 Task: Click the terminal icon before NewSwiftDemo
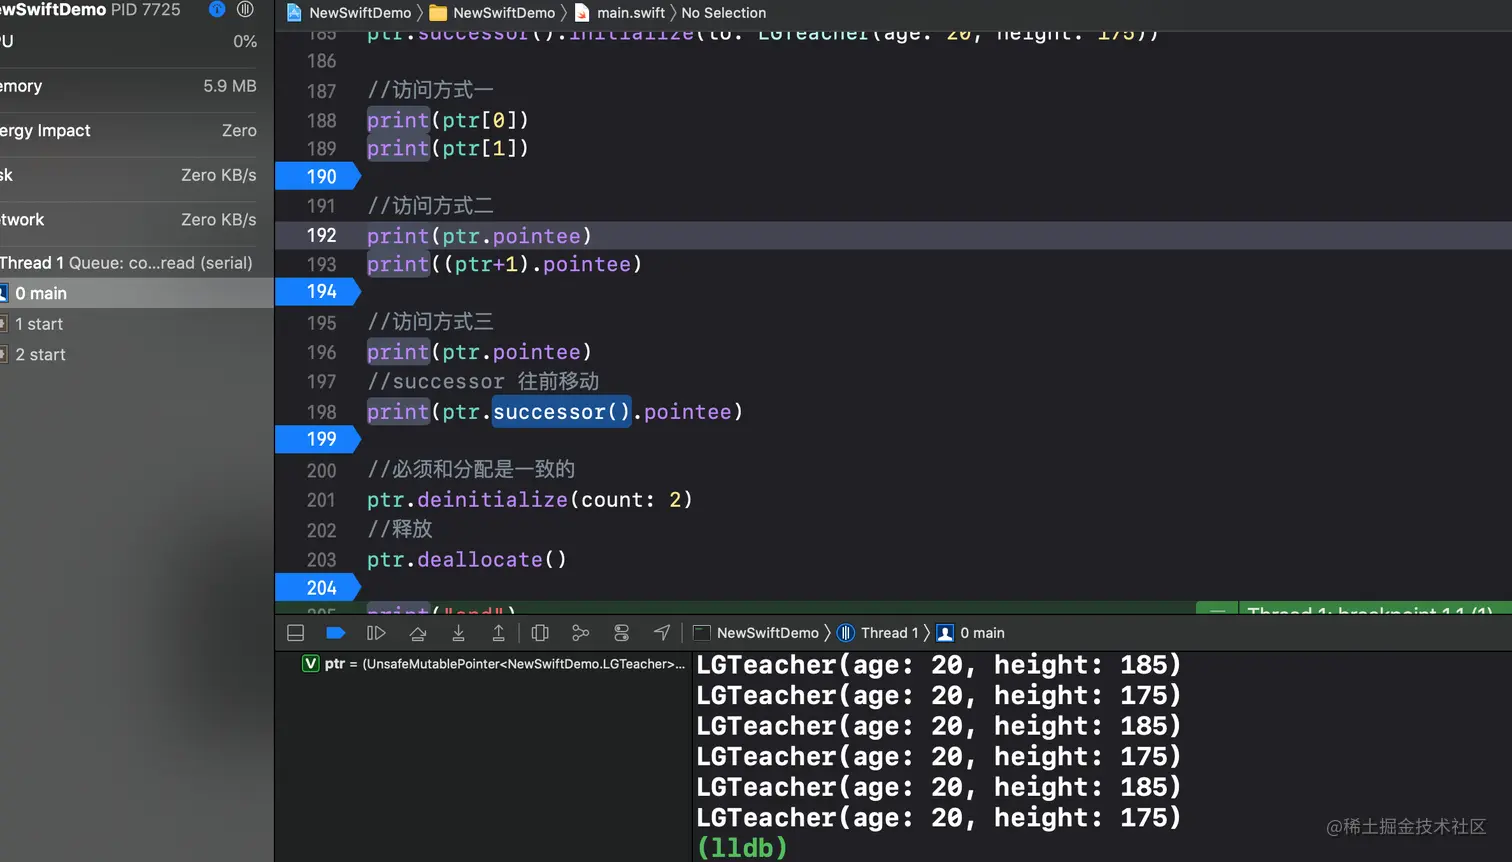tap(702, 633)
